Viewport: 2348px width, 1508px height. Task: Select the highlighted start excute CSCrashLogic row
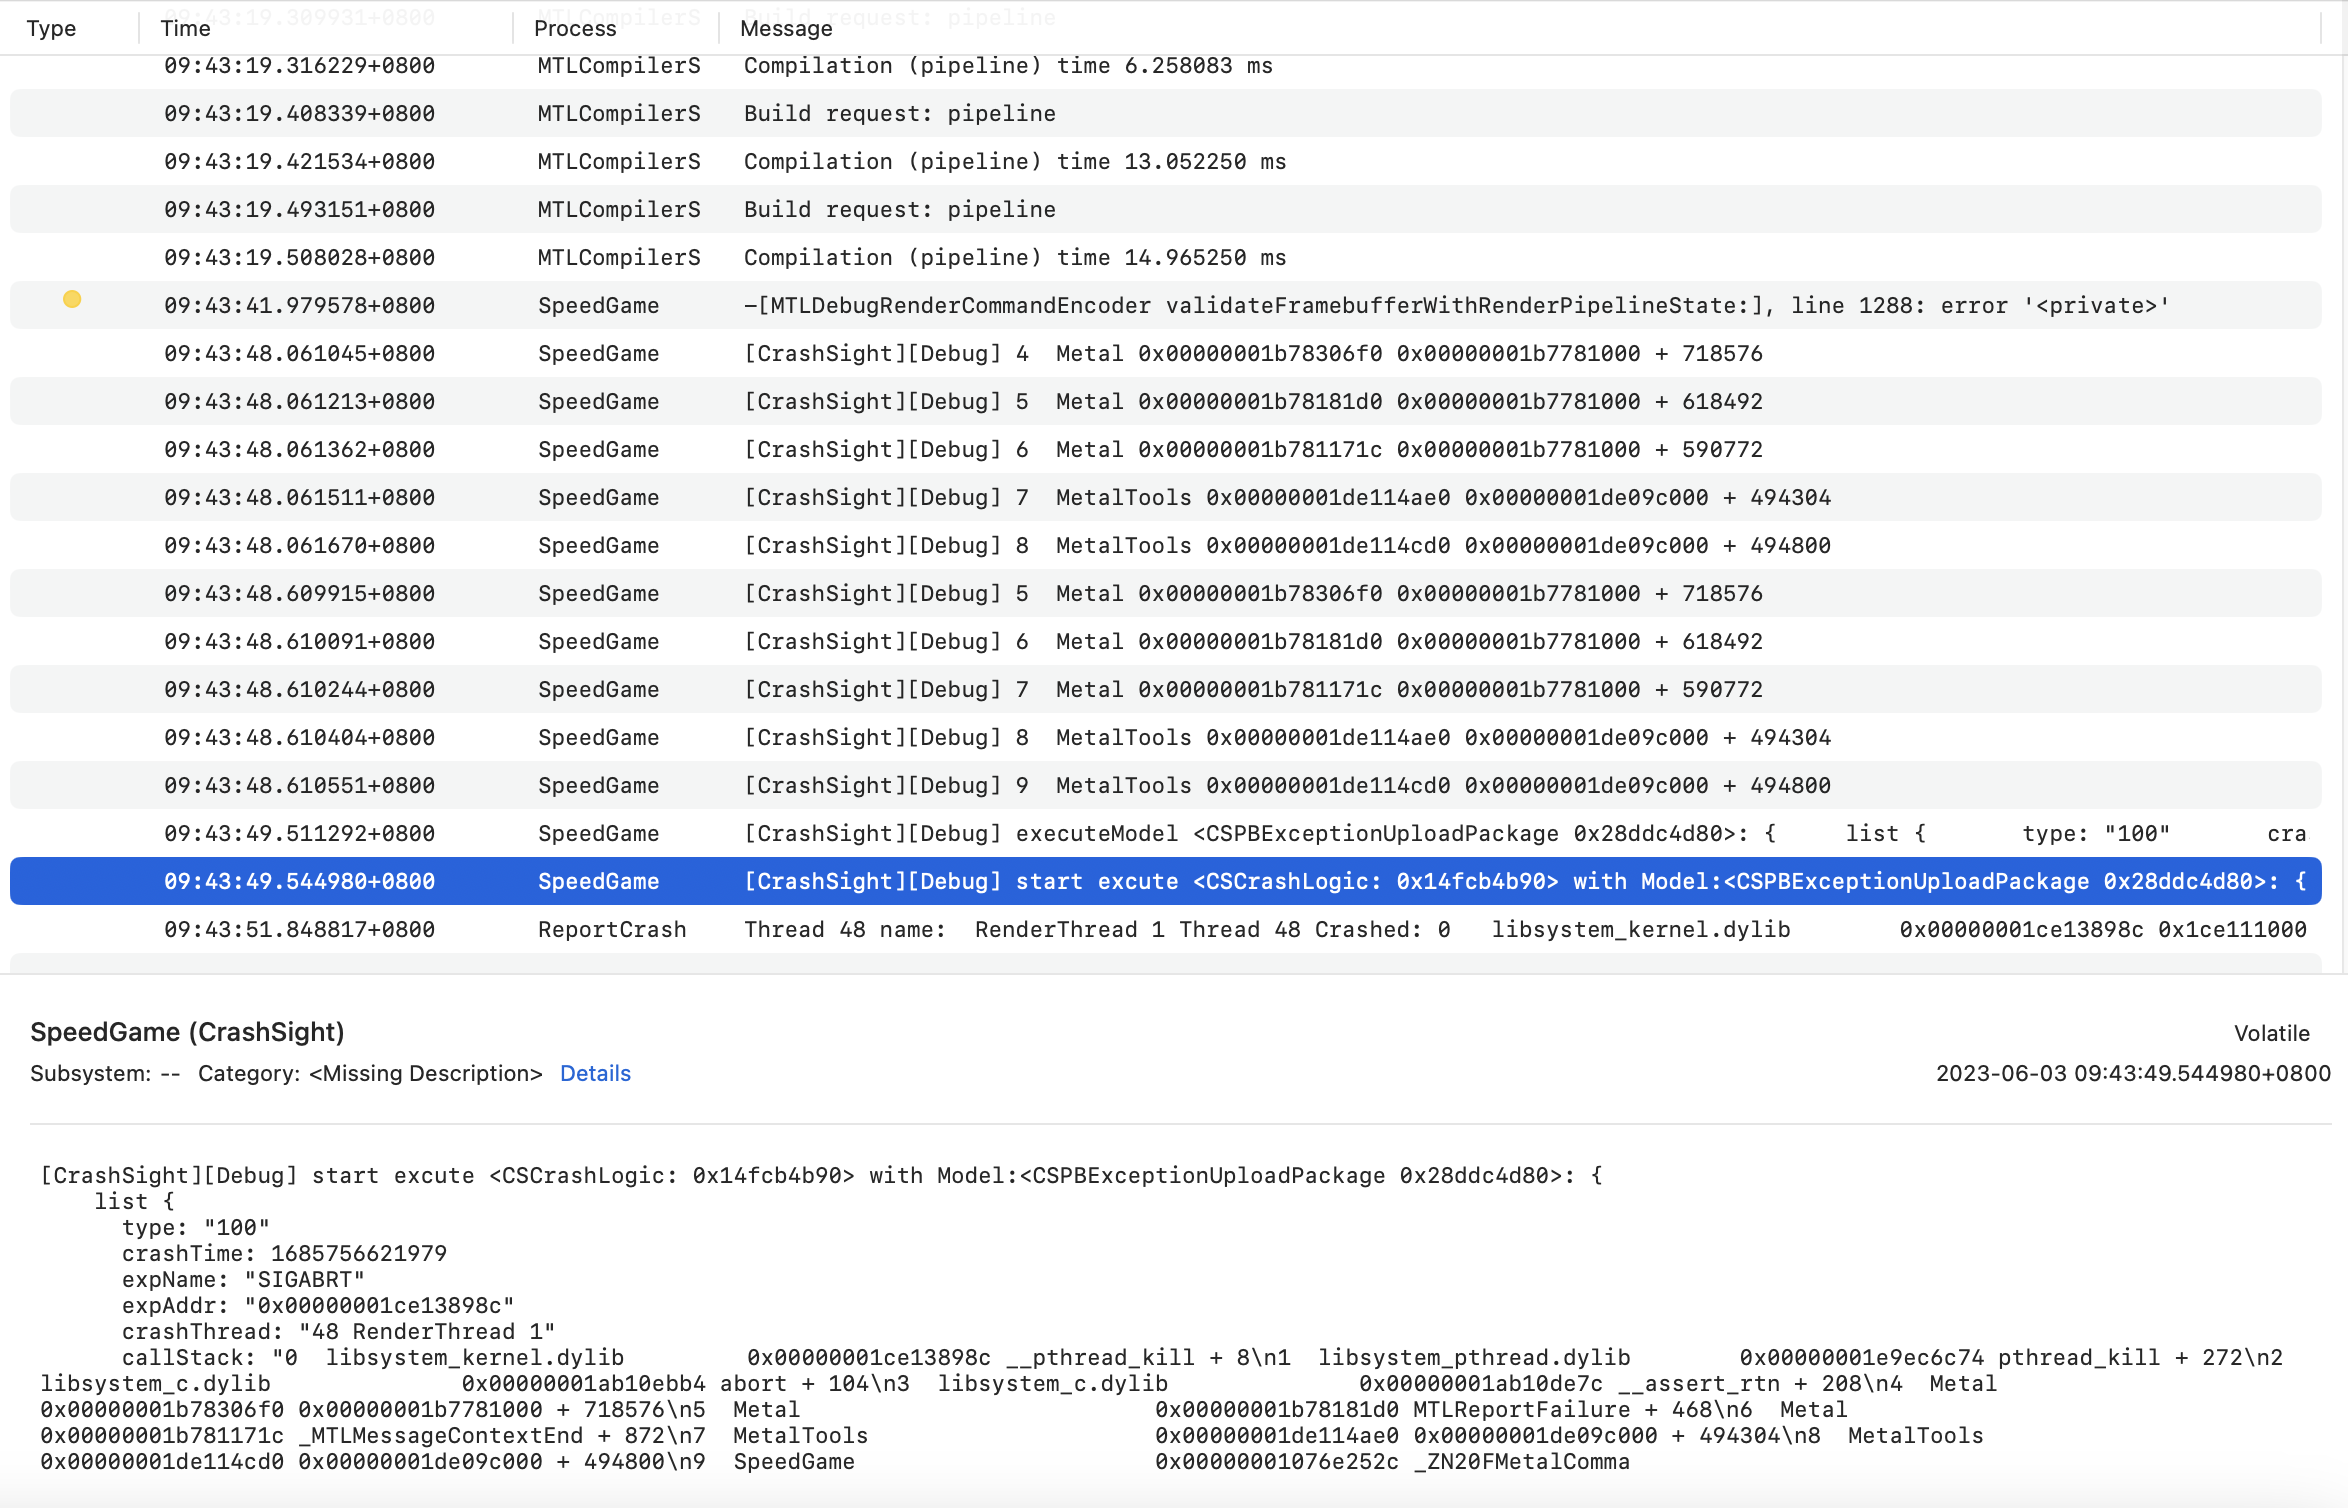[x=1165, y=881]
